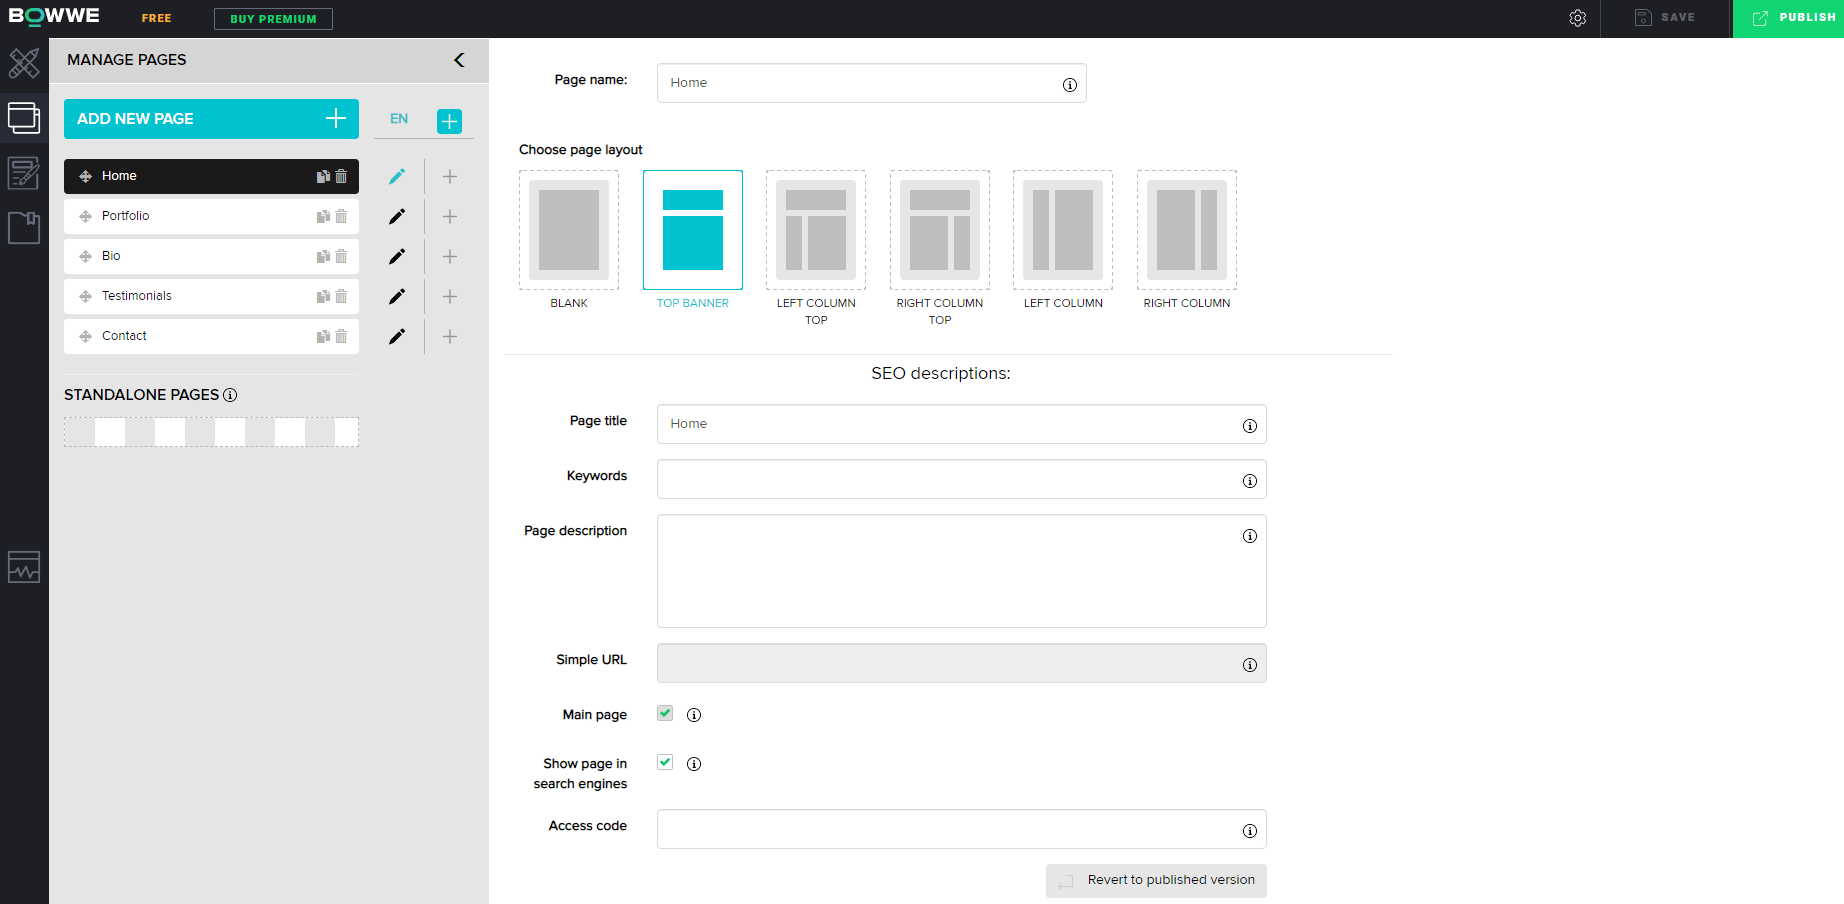Screen dimensions: 1844x904
Task: Click the info icon next to Standalone Pages
Action: point(230,395)
